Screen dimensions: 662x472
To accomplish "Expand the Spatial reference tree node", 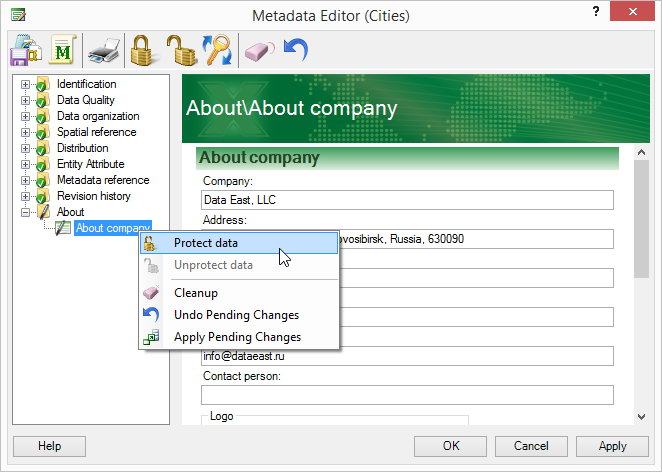I will point(25,132).
